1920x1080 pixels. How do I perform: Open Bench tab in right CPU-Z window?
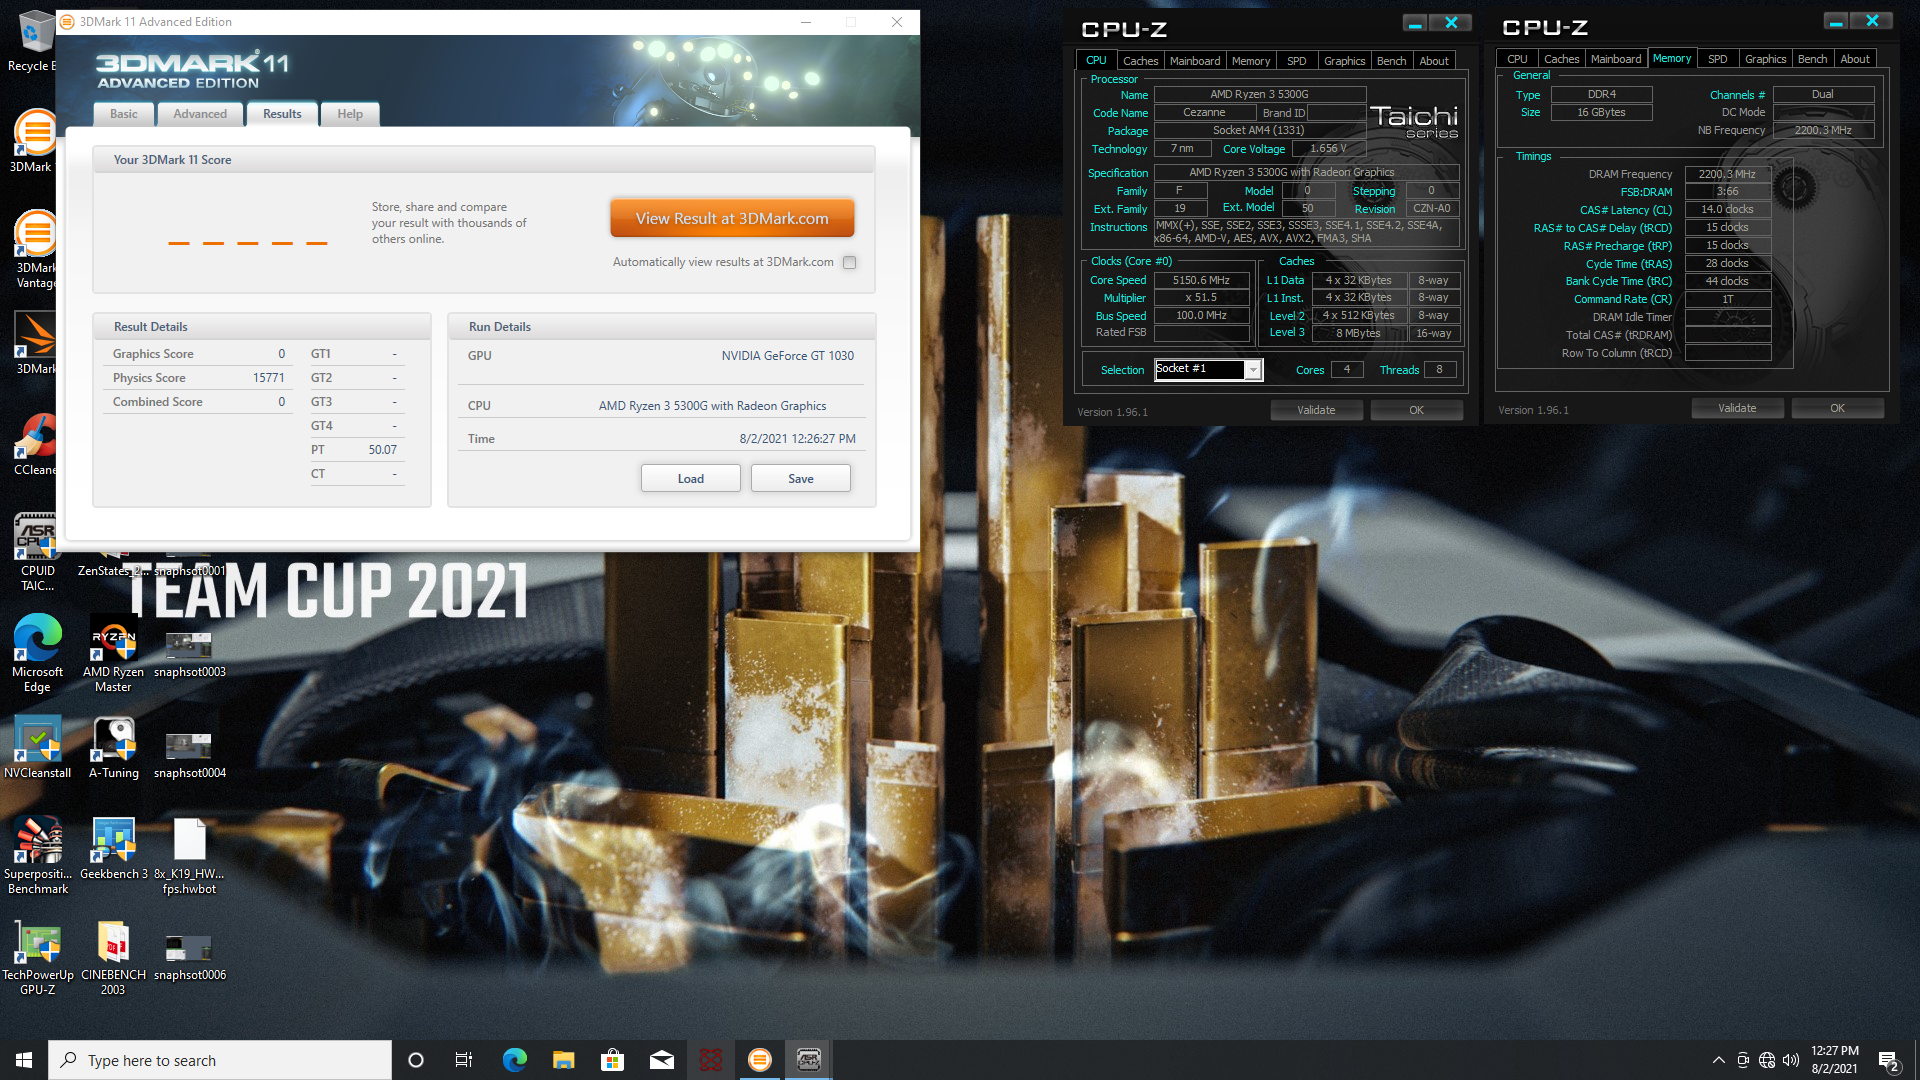point(1813,59)
